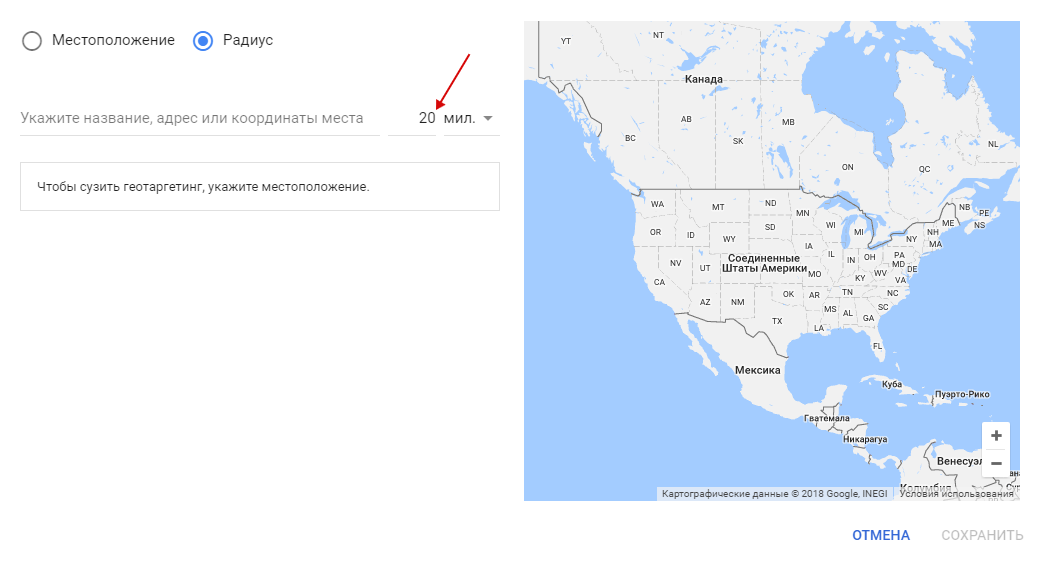The image size is (1040, 561).
Task: Click the dropdown arrow next to мил.
Action: 488,119
